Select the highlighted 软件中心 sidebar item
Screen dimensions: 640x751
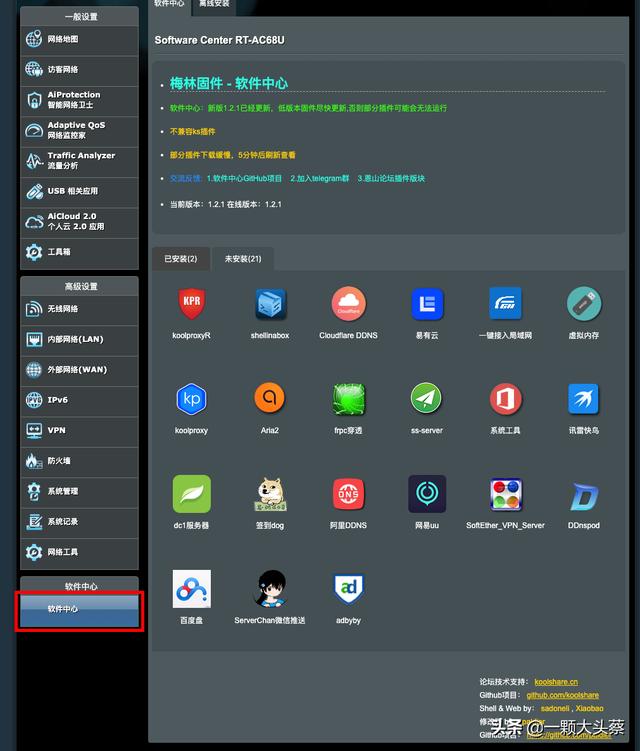80,610
